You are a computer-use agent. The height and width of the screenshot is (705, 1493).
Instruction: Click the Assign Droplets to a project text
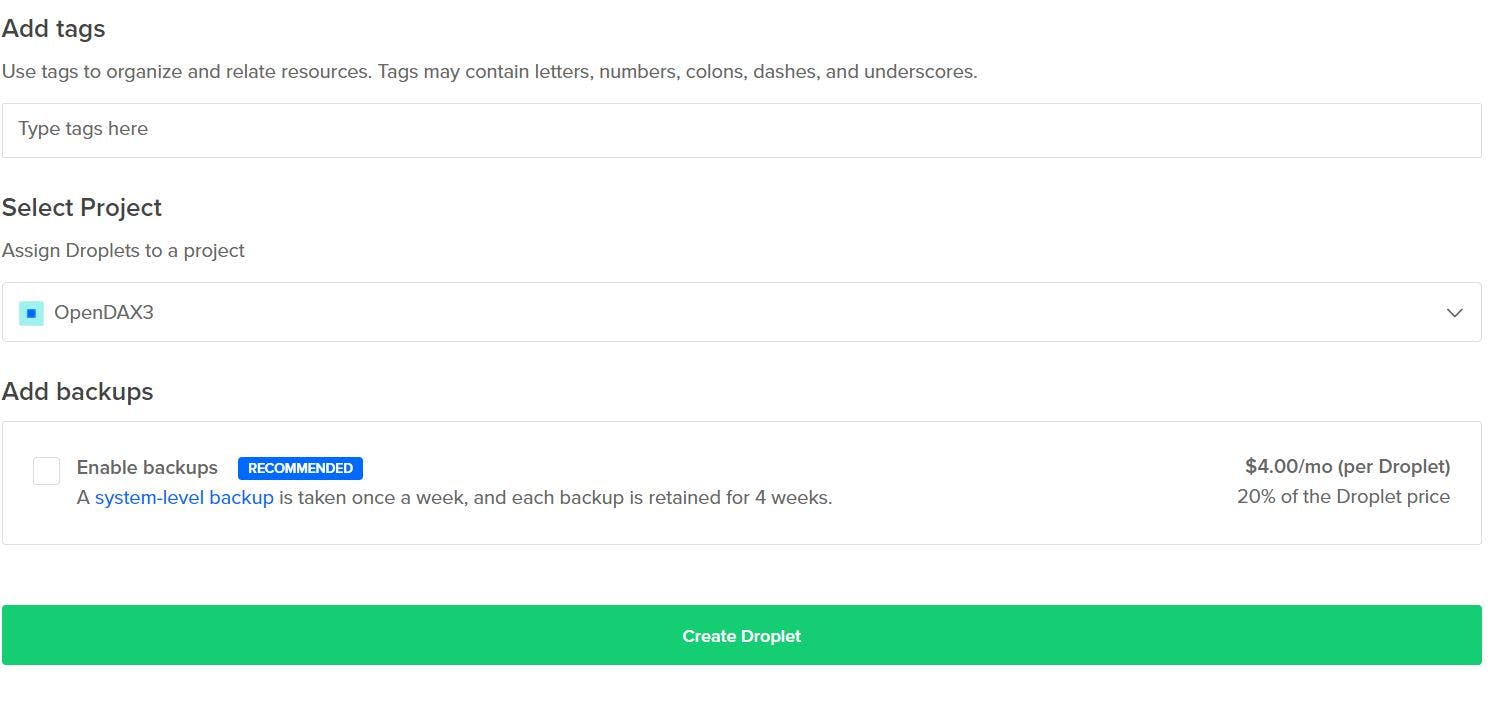tap(123, 251)
